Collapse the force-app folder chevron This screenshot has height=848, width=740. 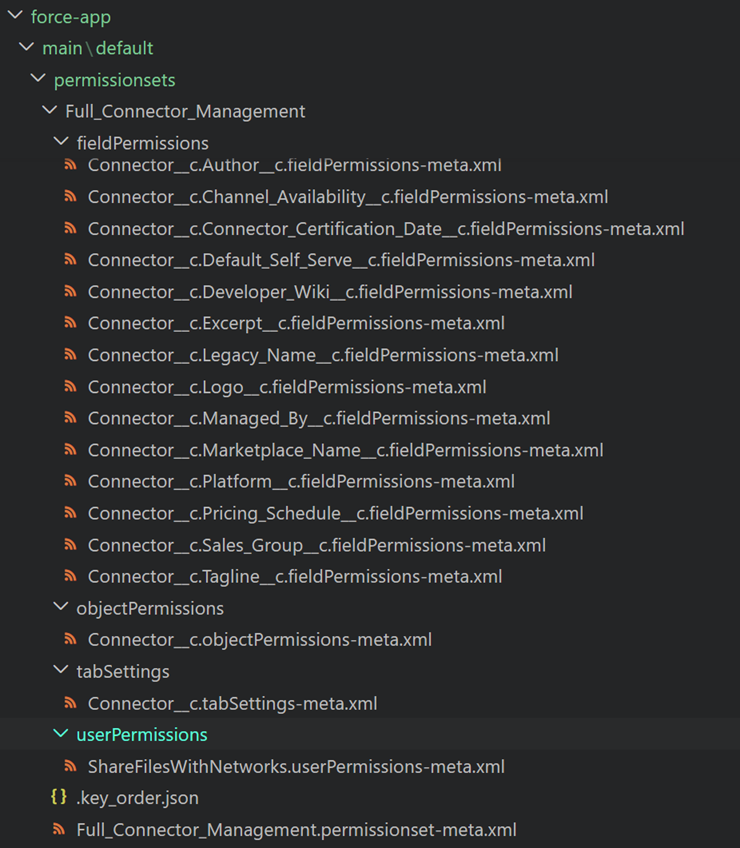point(15,16)
